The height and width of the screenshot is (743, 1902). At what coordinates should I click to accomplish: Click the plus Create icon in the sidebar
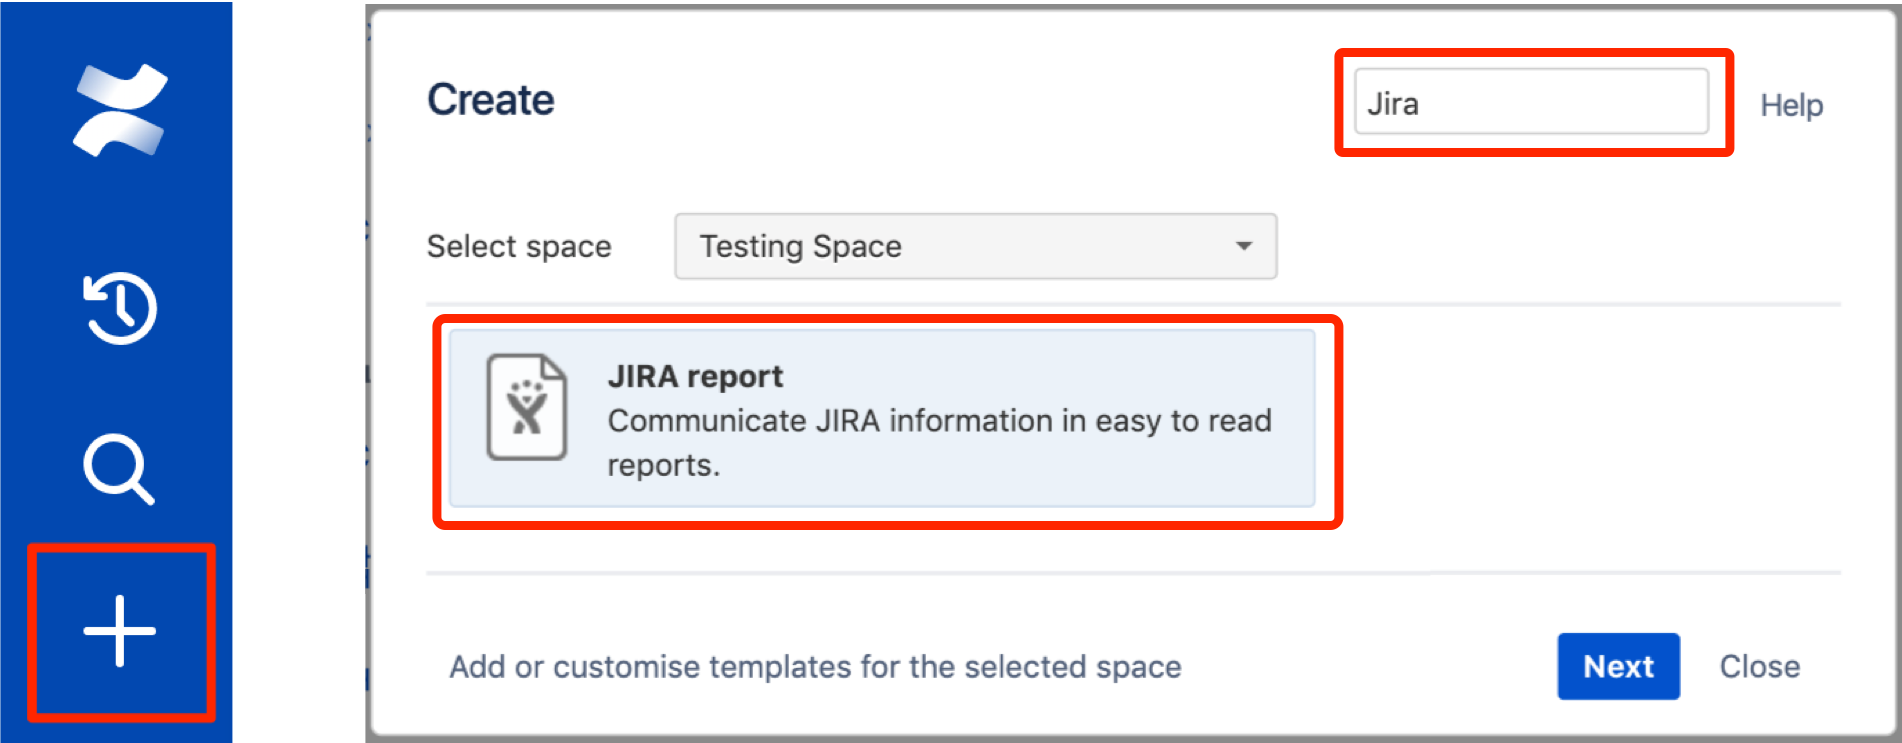click(x=120, y=631)
